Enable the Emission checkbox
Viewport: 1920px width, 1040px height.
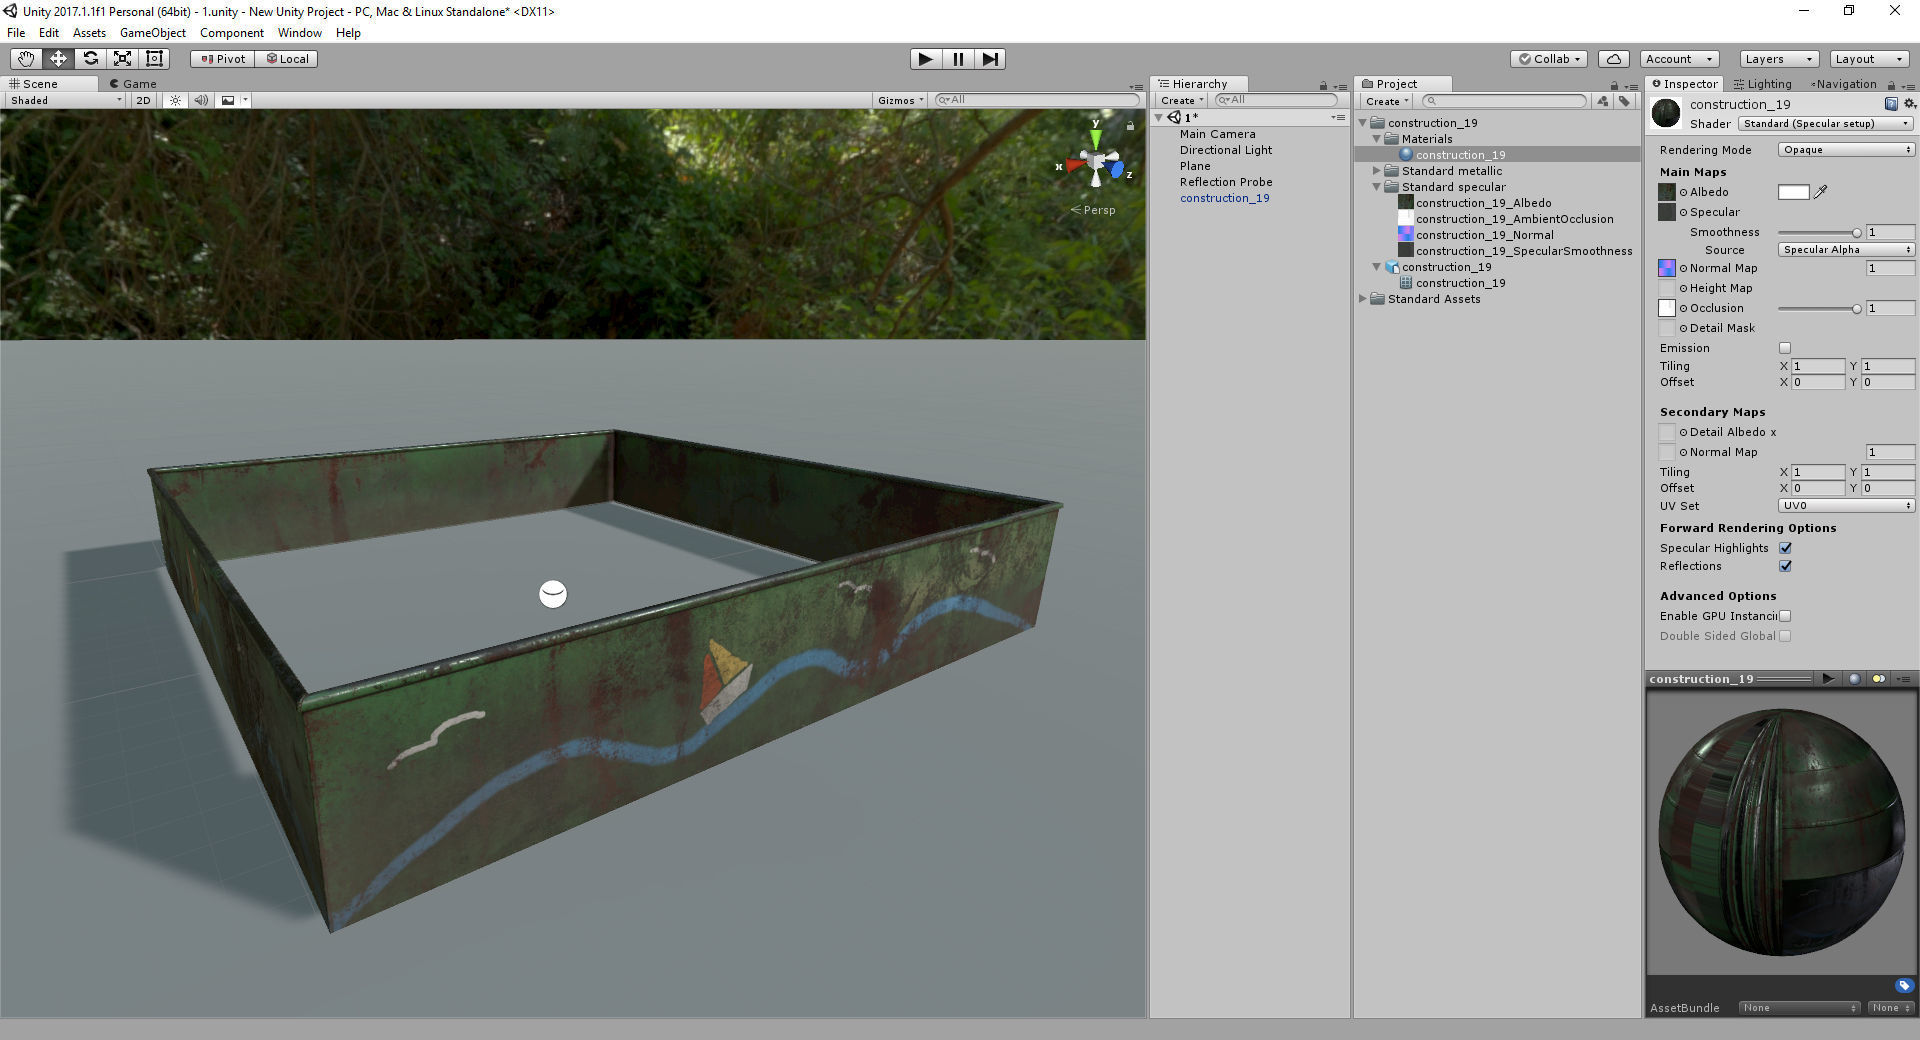pos(1785,348)
